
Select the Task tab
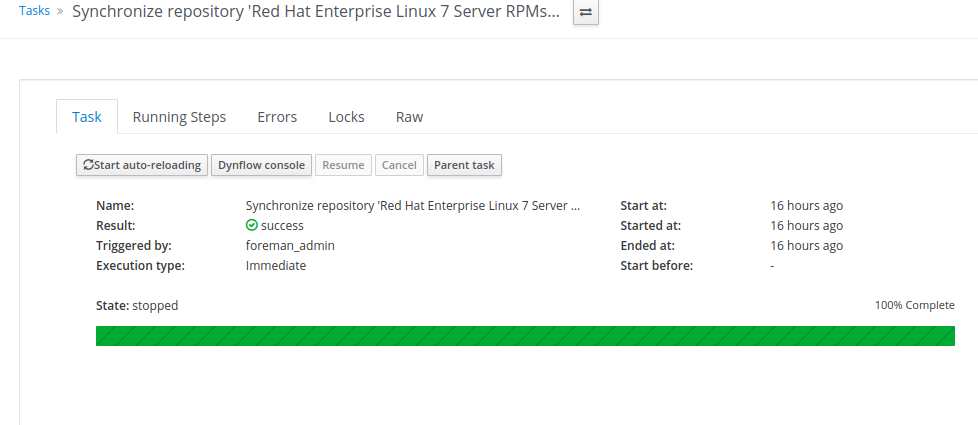tap(87, 117)
